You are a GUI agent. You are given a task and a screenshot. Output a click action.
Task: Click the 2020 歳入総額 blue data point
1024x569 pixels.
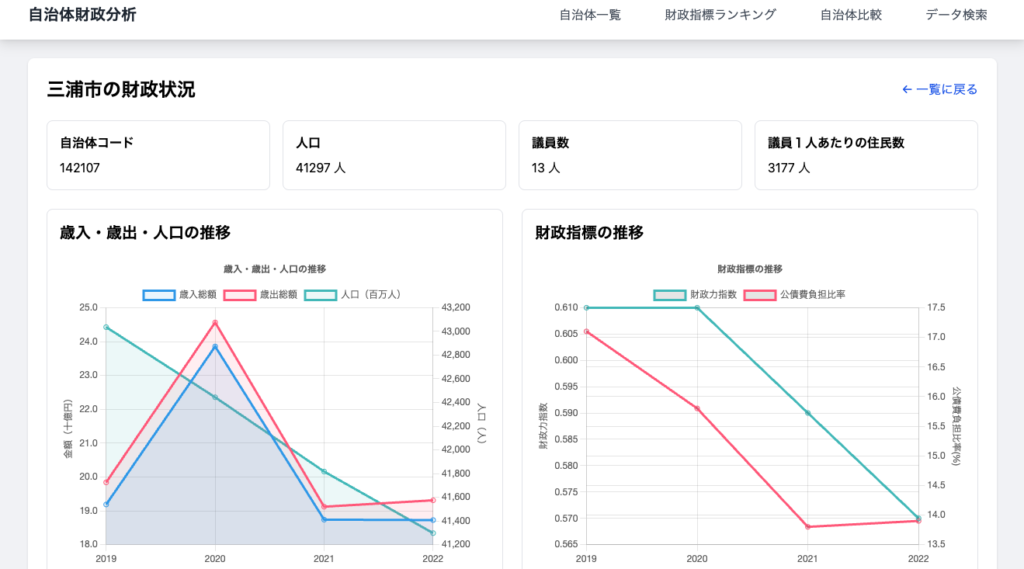(215, 347)
